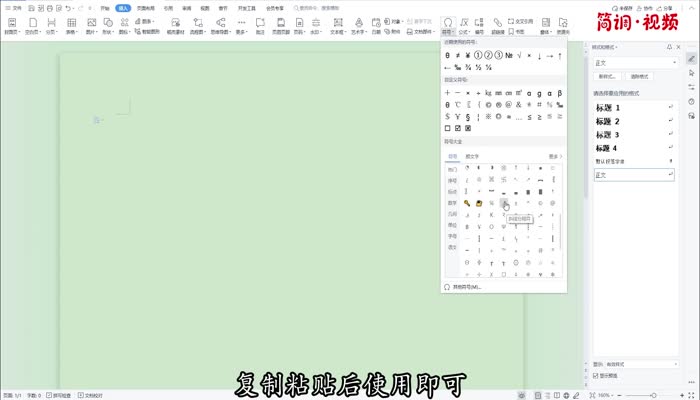
Task: Click the 清除格式 button
Action: (x=639, y=76)
